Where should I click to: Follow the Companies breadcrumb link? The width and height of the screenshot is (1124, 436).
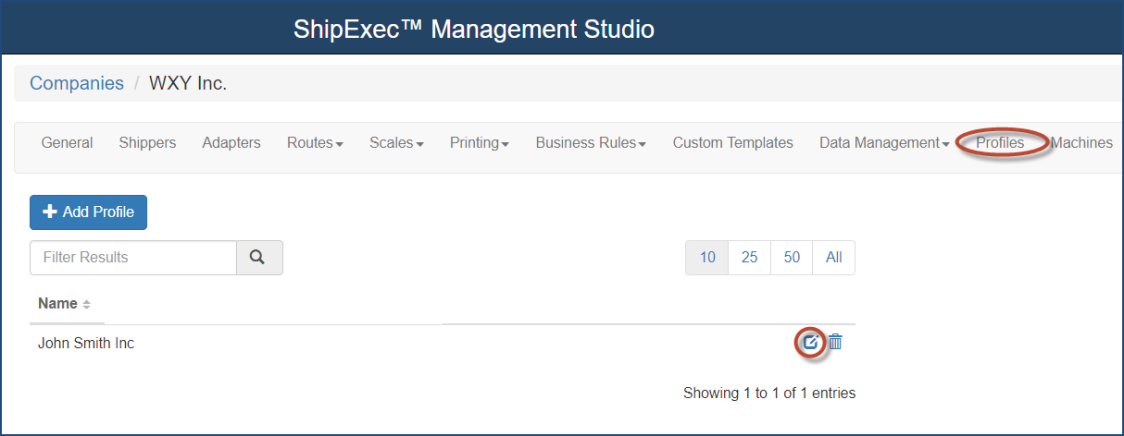77,83
